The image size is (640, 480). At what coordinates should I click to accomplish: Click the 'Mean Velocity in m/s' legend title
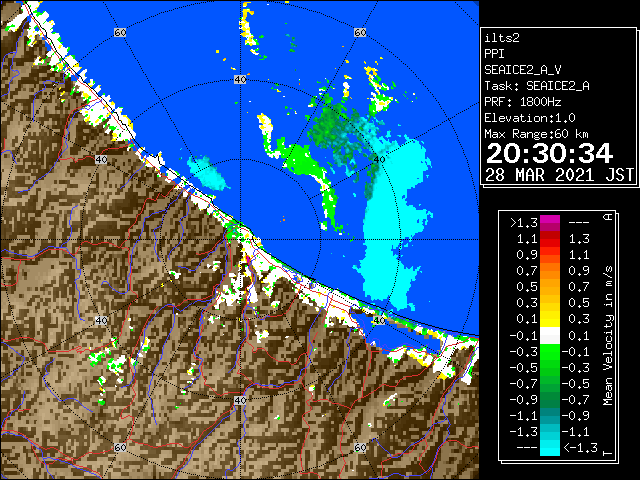point(608,336)
